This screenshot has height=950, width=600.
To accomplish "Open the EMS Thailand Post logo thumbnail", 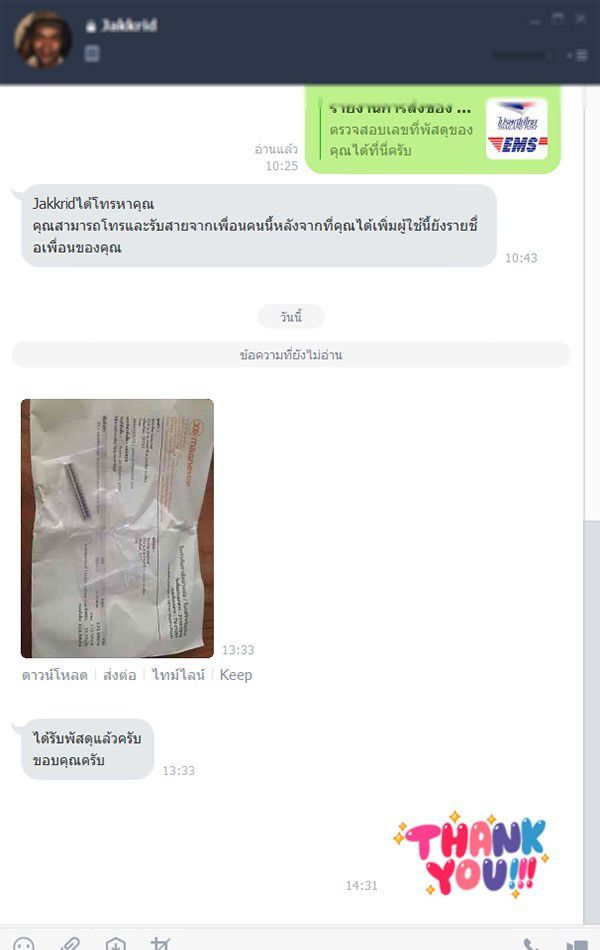I will [516, 129].
